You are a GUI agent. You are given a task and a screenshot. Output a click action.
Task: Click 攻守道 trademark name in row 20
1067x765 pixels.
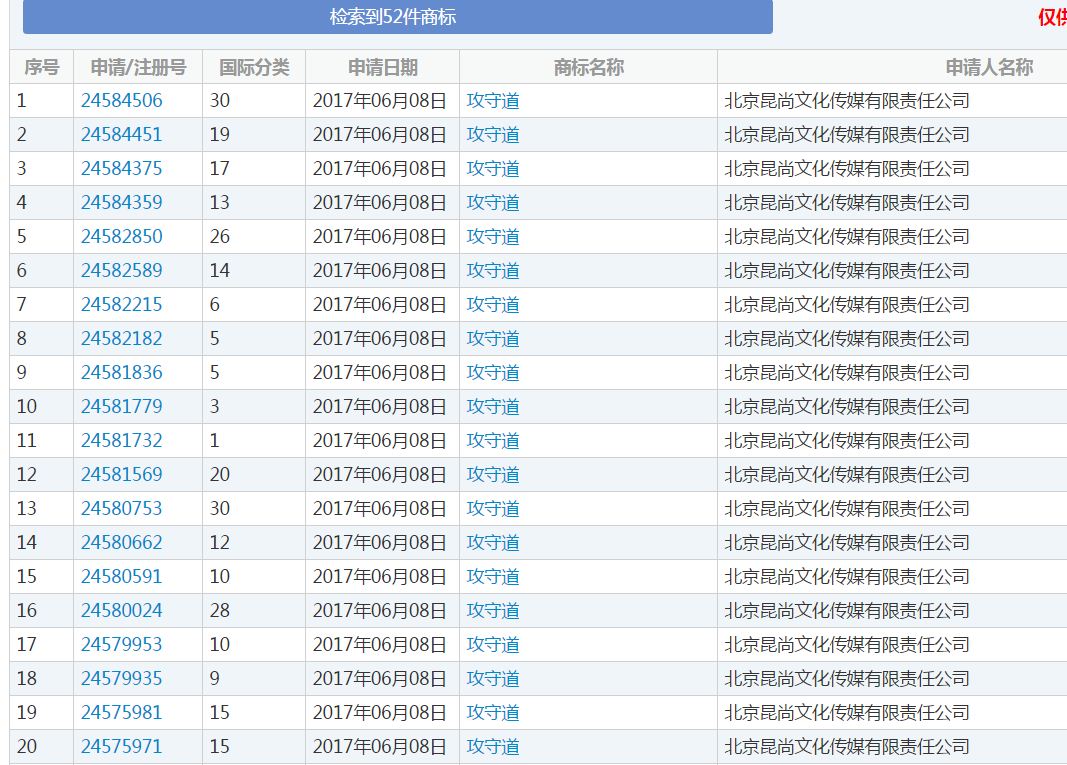[x=493, y=747]
